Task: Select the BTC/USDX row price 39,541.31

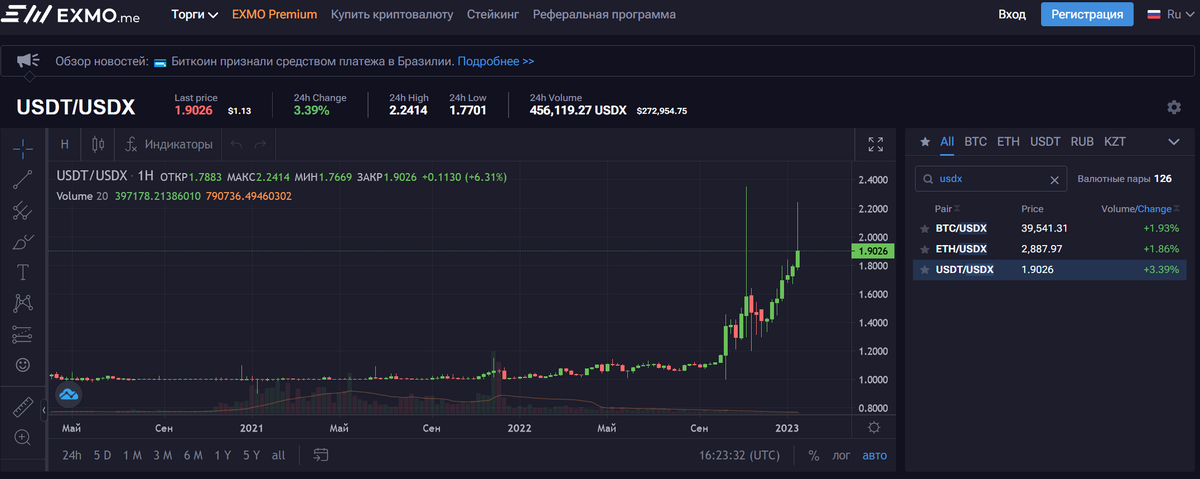Action: coord(1045,228)
